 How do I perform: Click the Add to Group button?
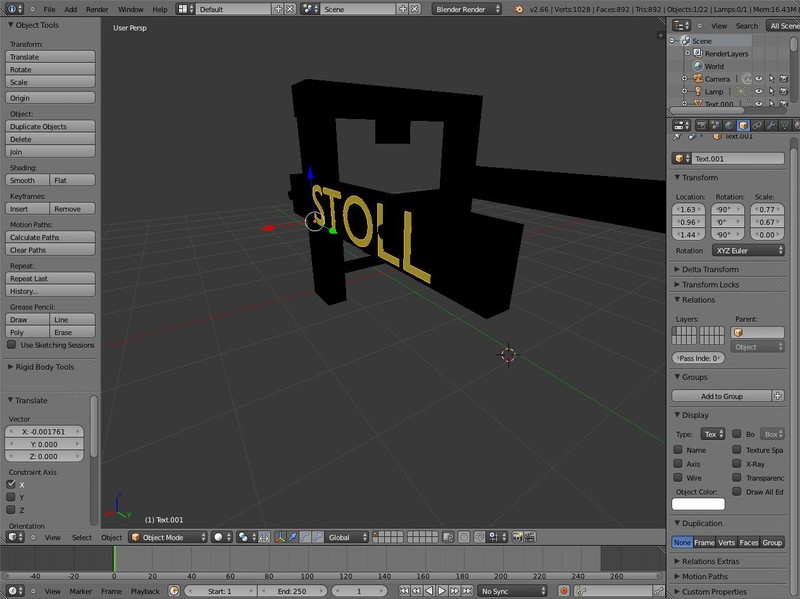point(721,396)
